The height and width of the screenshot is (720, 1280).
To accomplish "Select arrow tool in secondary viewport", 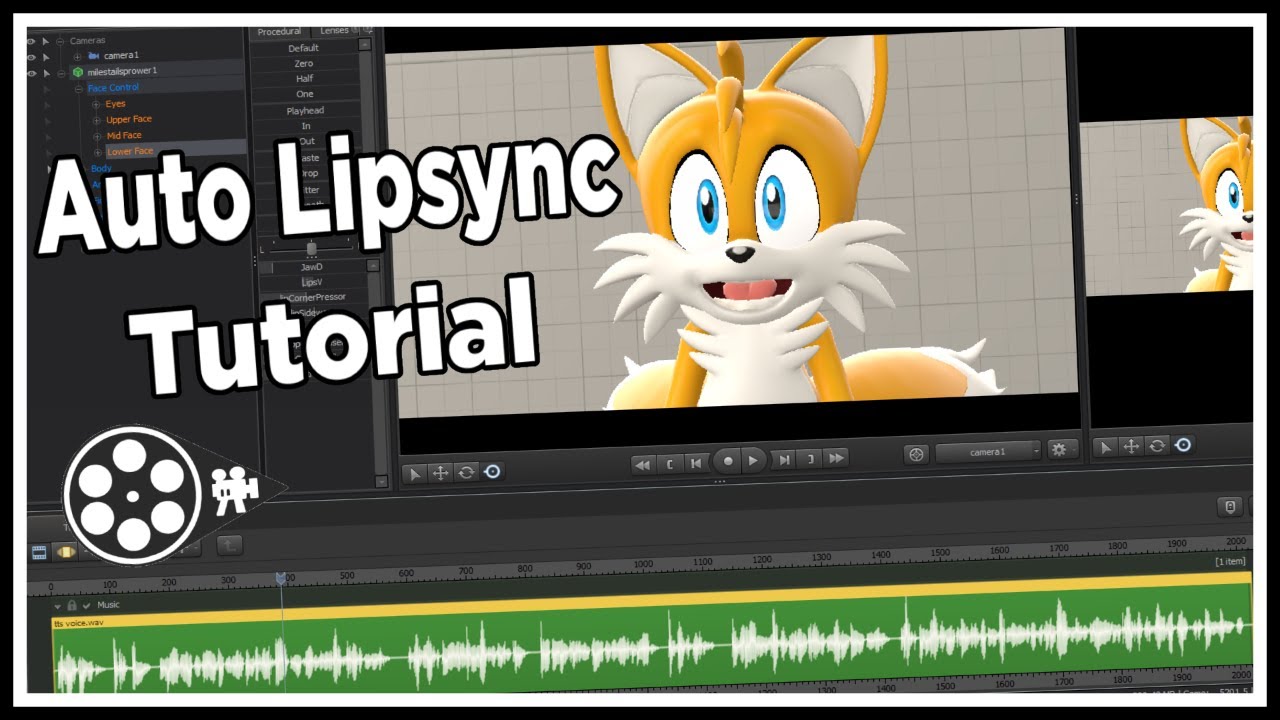I will point(1105,447).
